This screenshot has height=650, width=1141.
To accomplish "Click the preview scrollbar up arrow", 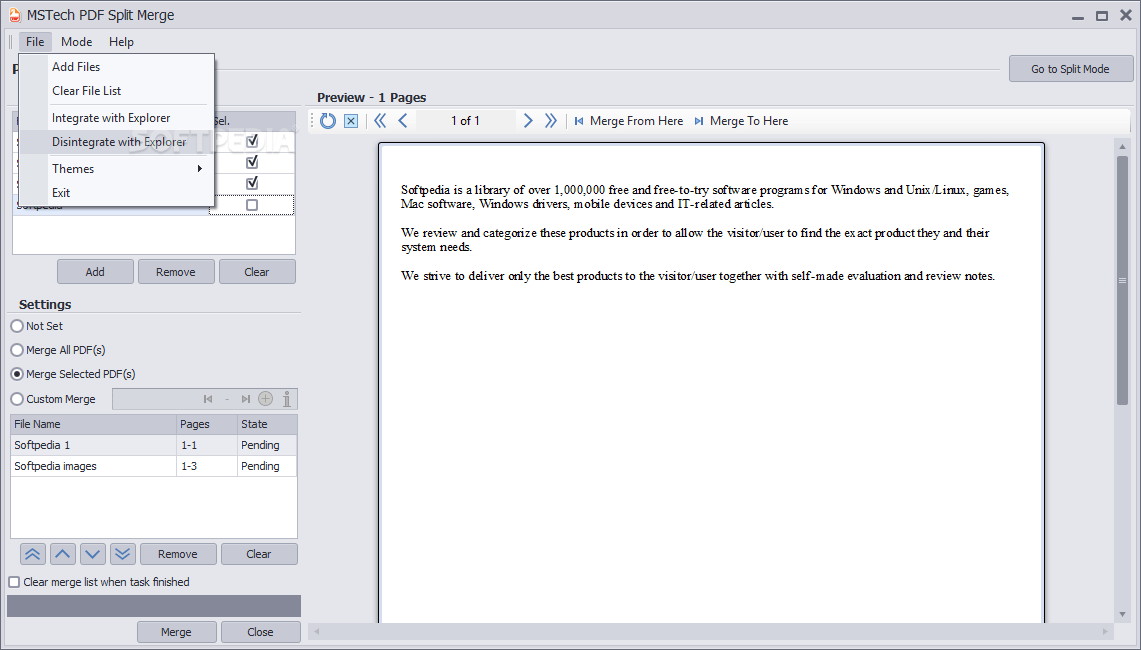I will tap(1122, 147).
